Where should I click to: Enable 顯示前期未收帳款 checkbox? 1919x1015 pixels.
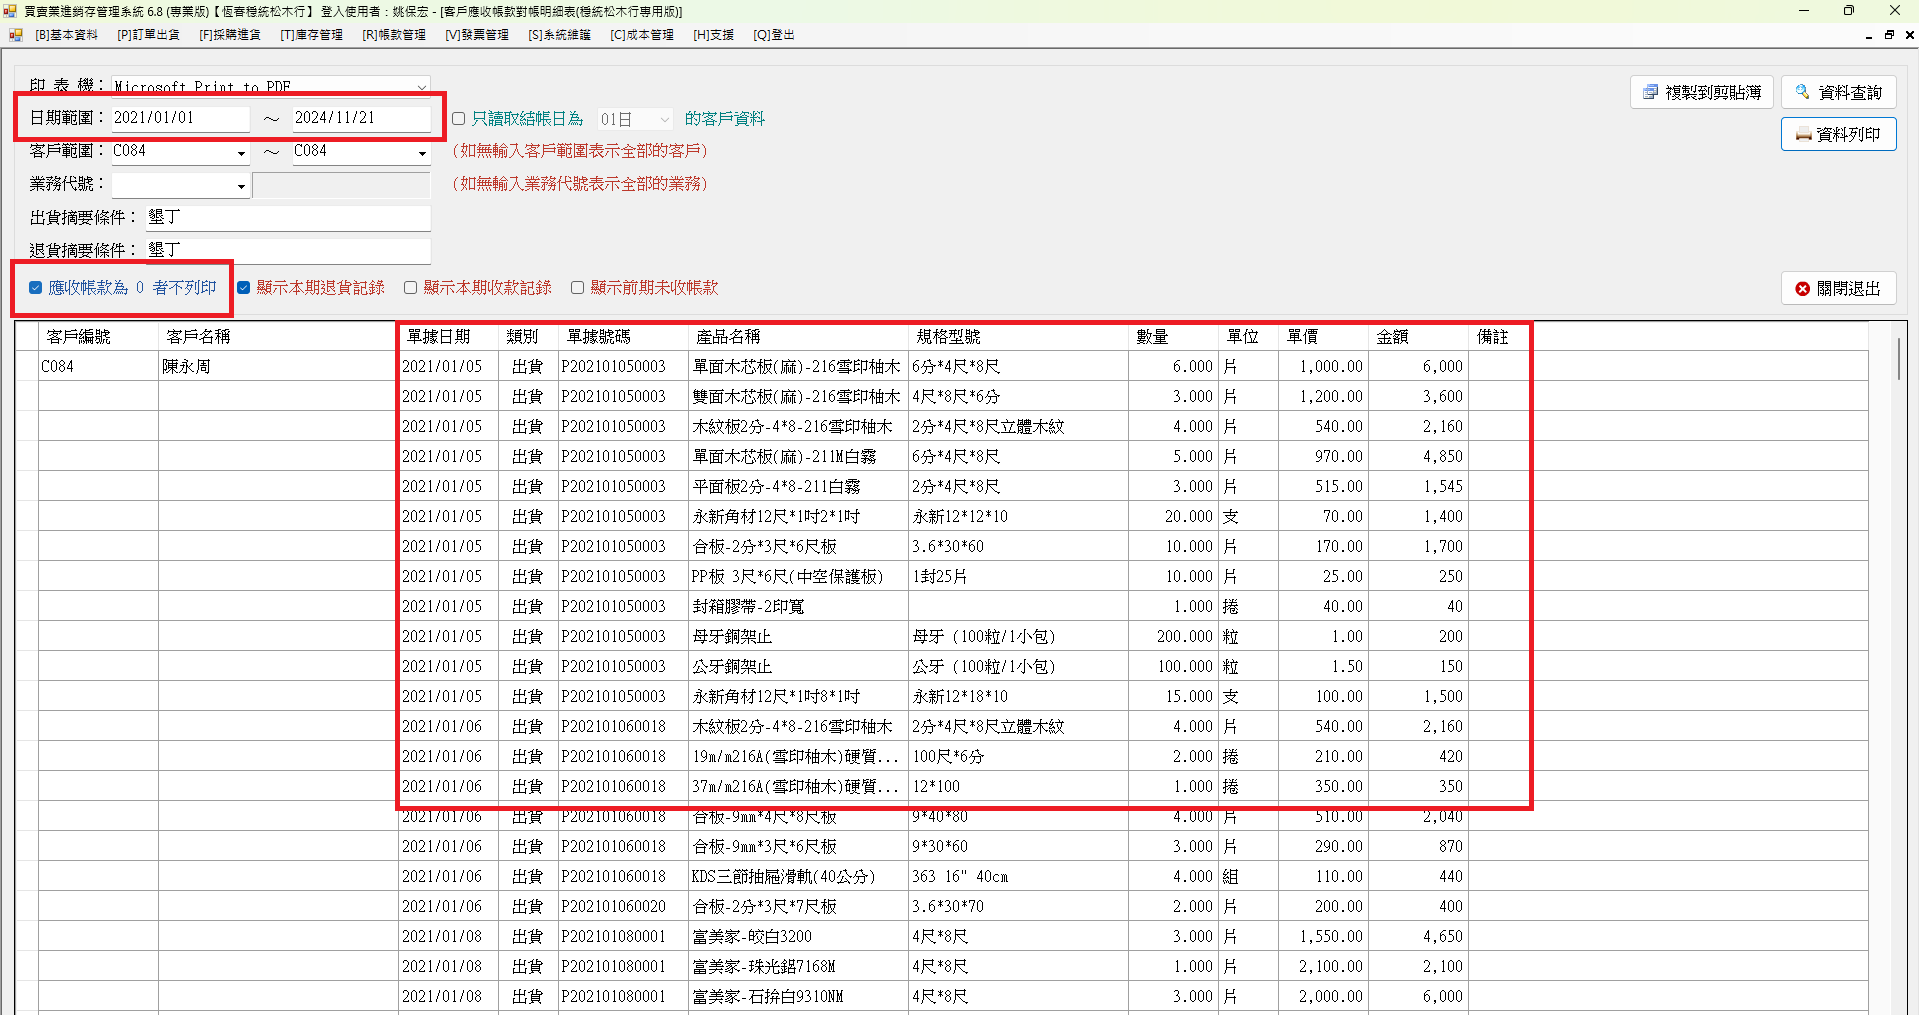(577, 288)
